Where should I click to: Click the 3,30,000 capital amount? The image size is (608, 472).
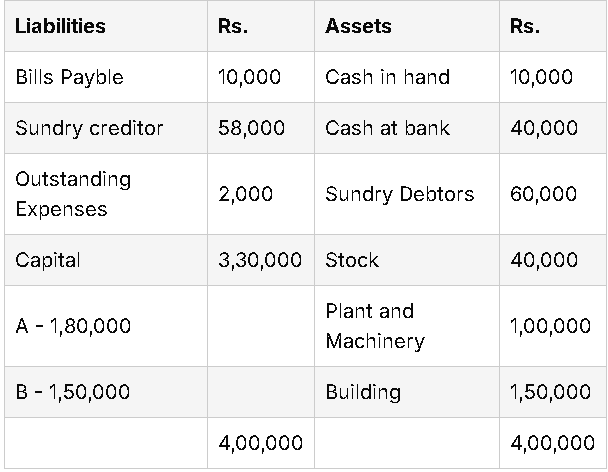(260, 260)
